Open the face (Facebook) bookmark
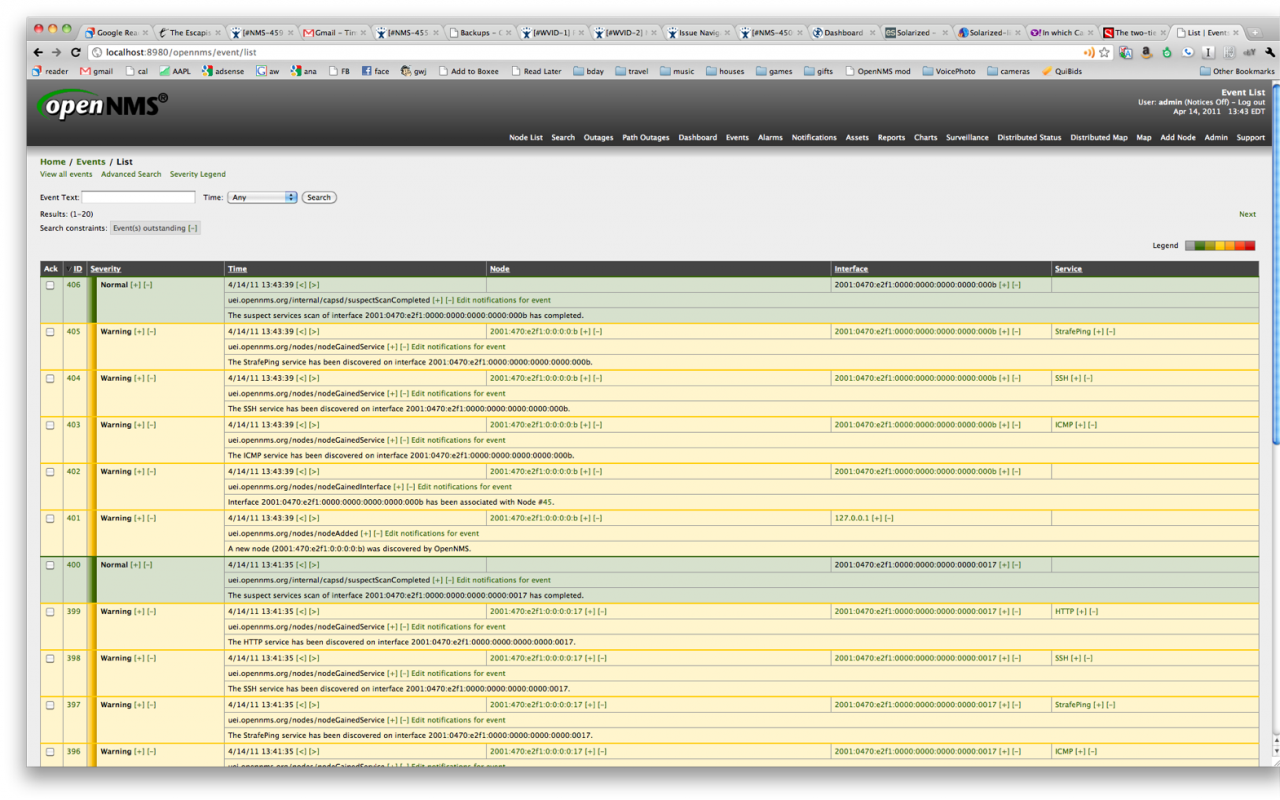 click(x=376, y=71)
